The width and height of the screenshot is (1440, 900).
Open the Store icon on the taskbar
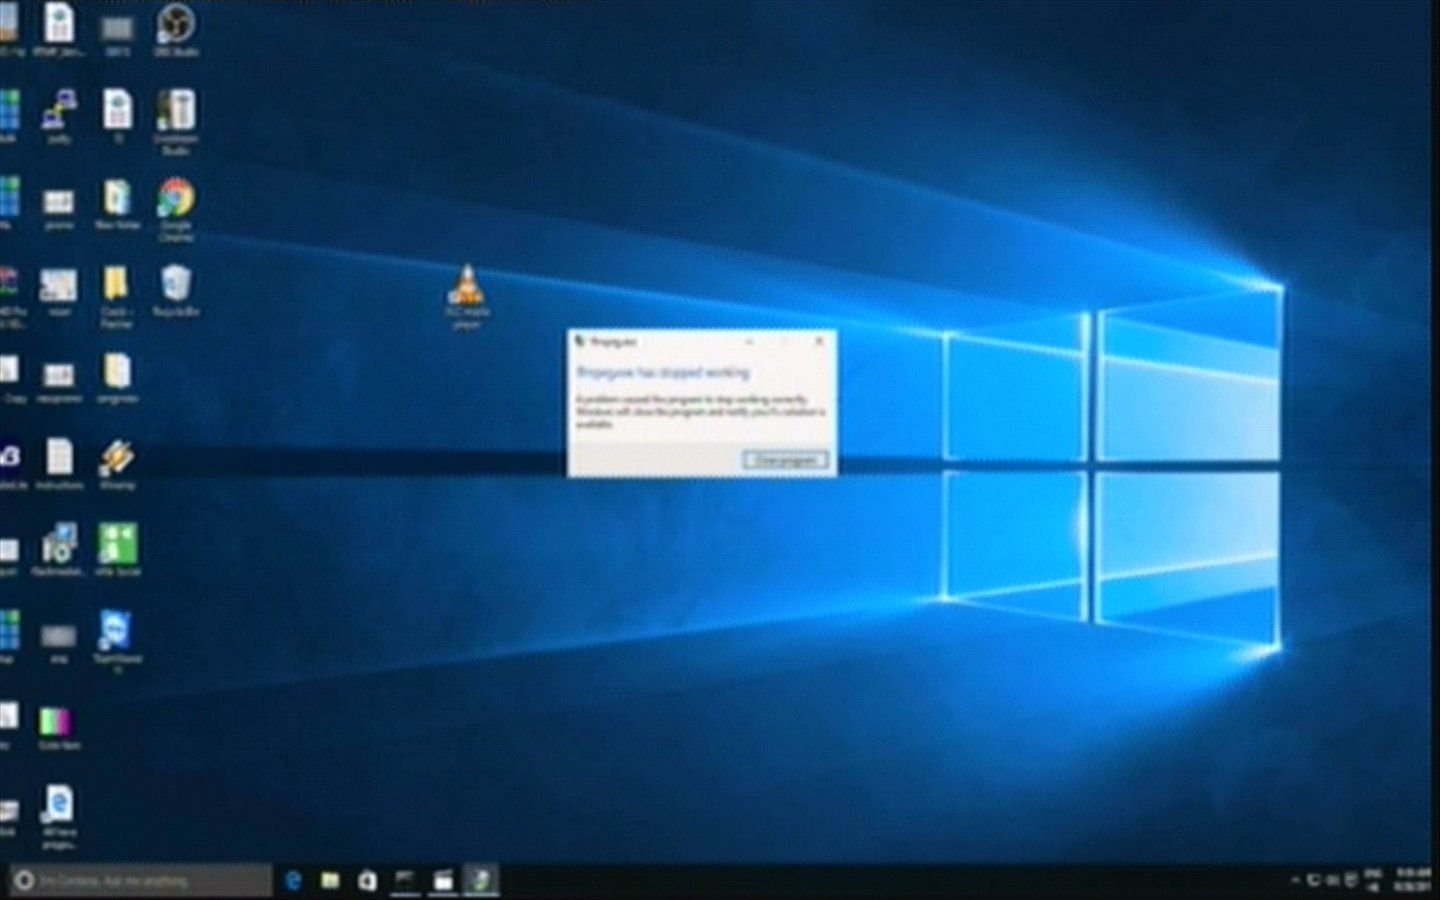point(367,880)
